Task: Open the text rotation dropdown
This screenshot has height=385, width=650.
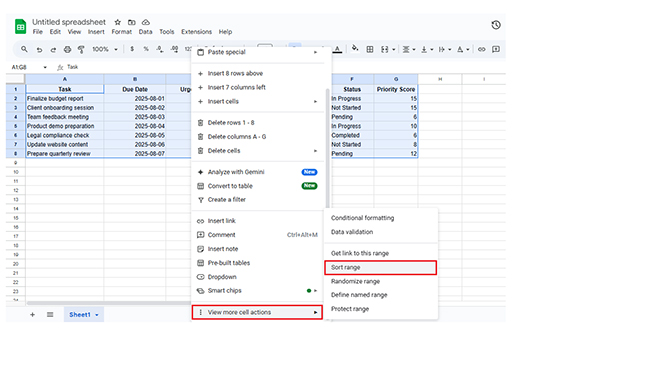Action: (463, 49)
